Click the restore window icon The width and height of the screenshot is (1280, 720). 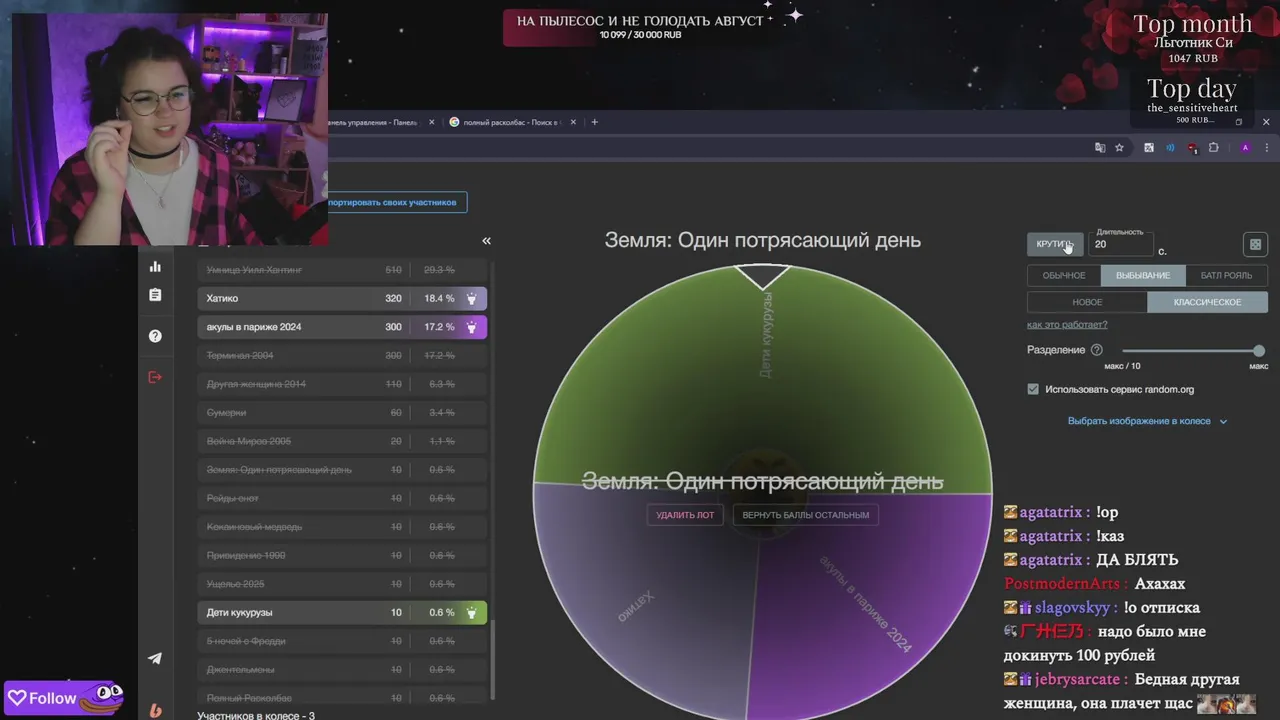click(x=1238, y=122)
